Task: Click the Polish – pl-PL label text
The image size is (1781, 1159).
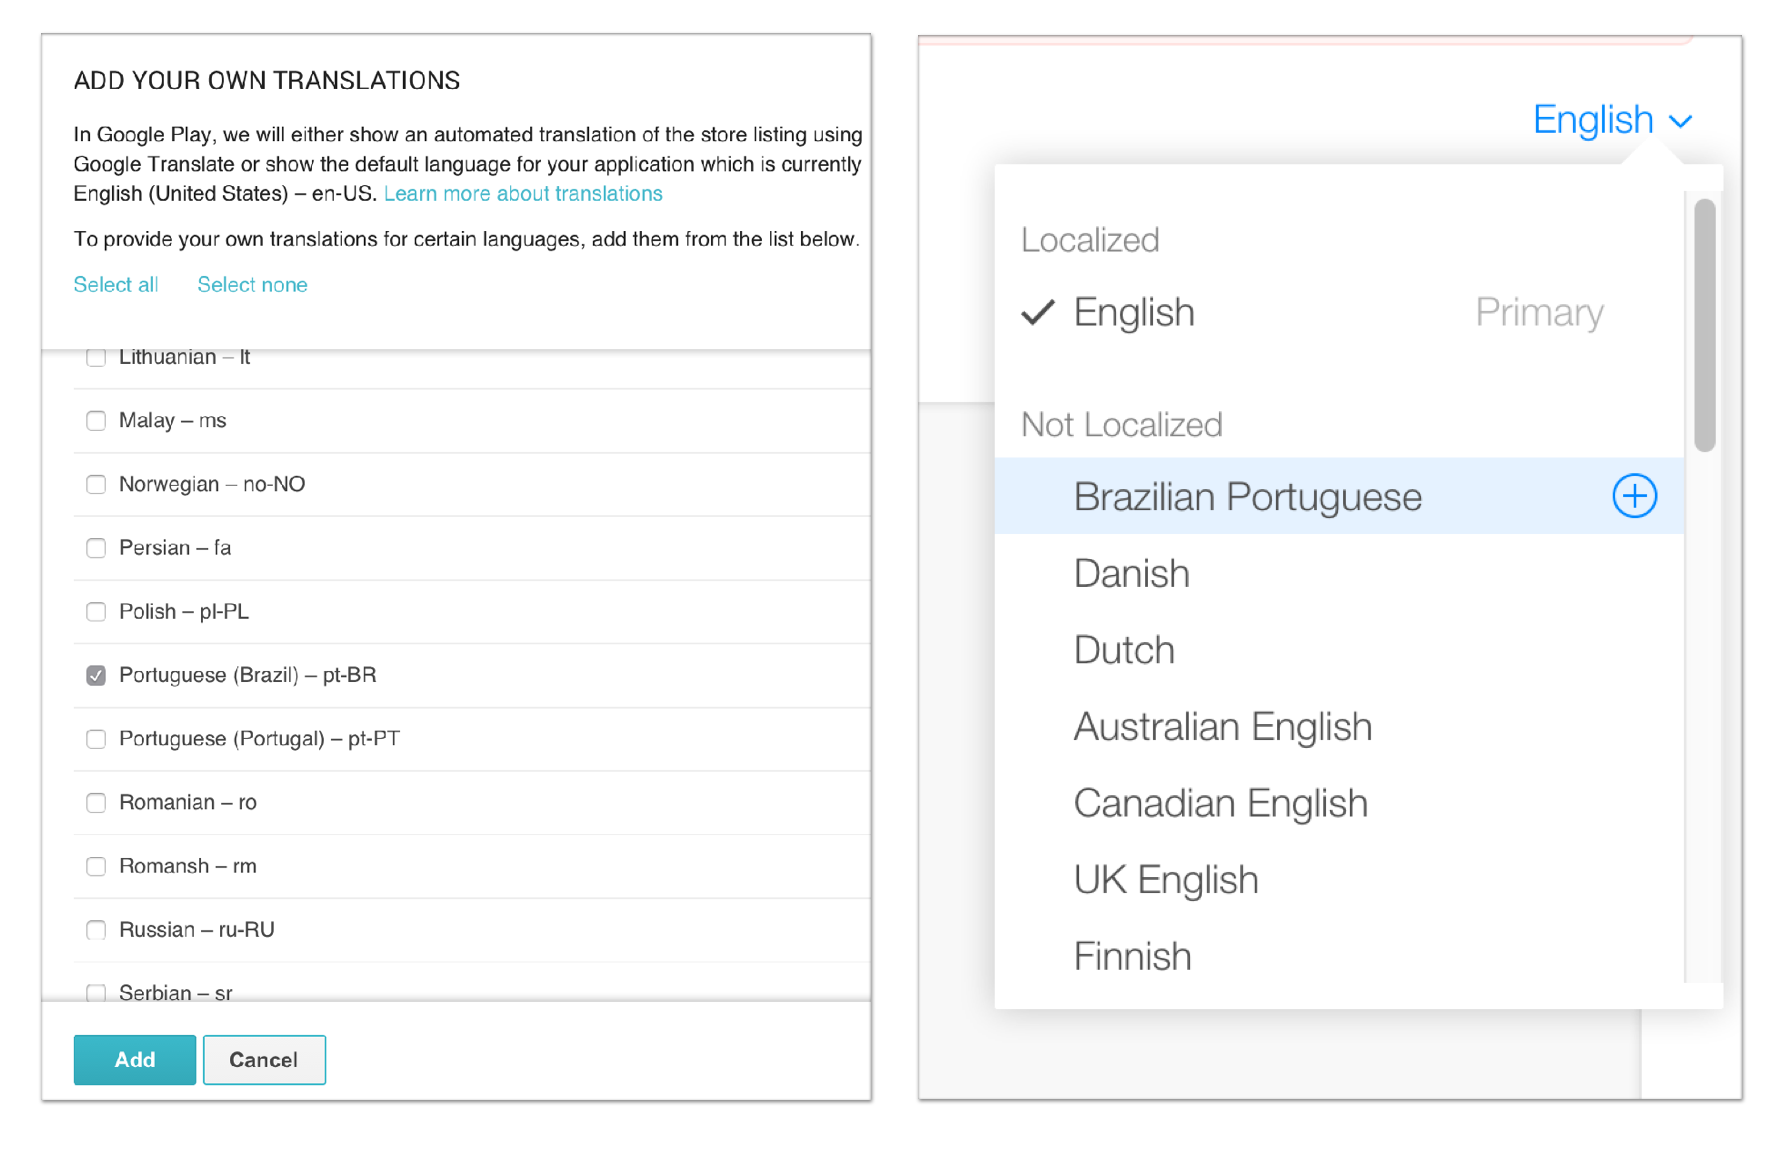Action: click(x=184, y=611)
